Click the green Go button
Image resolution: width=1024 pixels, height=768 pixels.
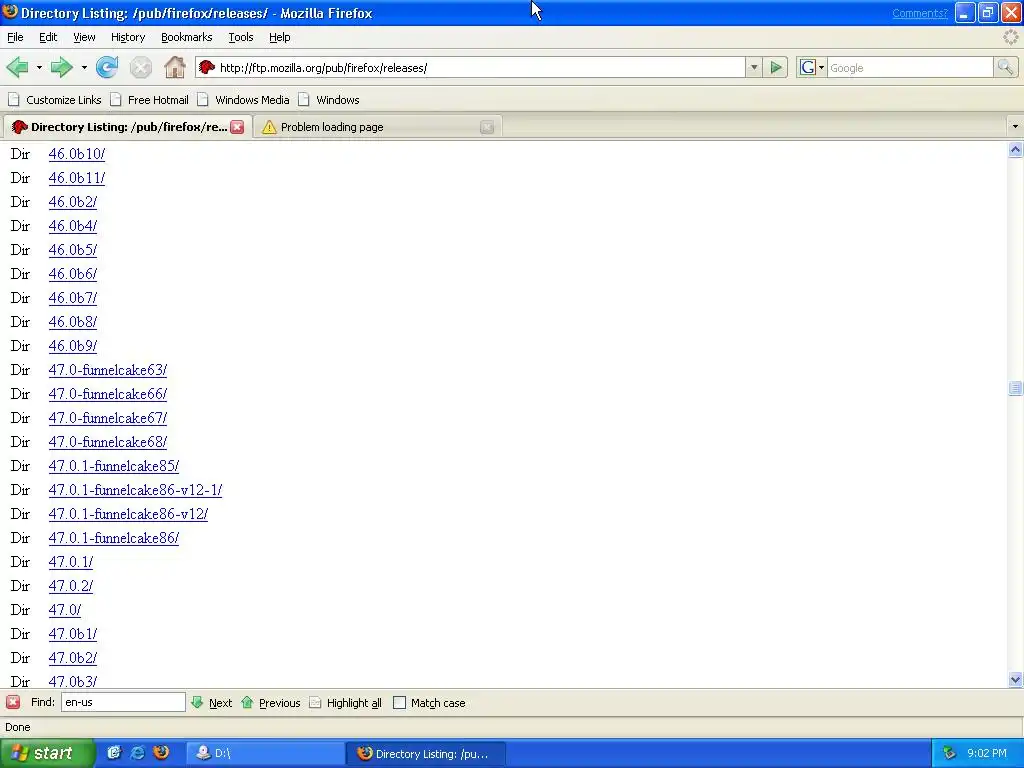[776, 67]
